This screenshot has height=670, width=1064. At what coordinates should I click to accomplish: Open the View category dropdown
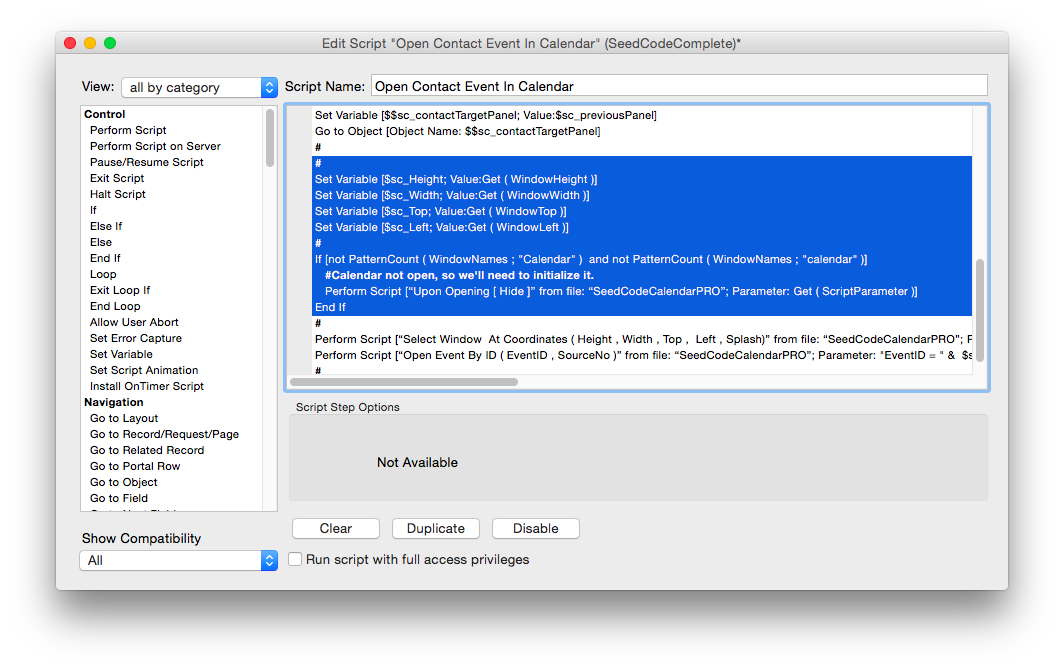coord(200,87)
